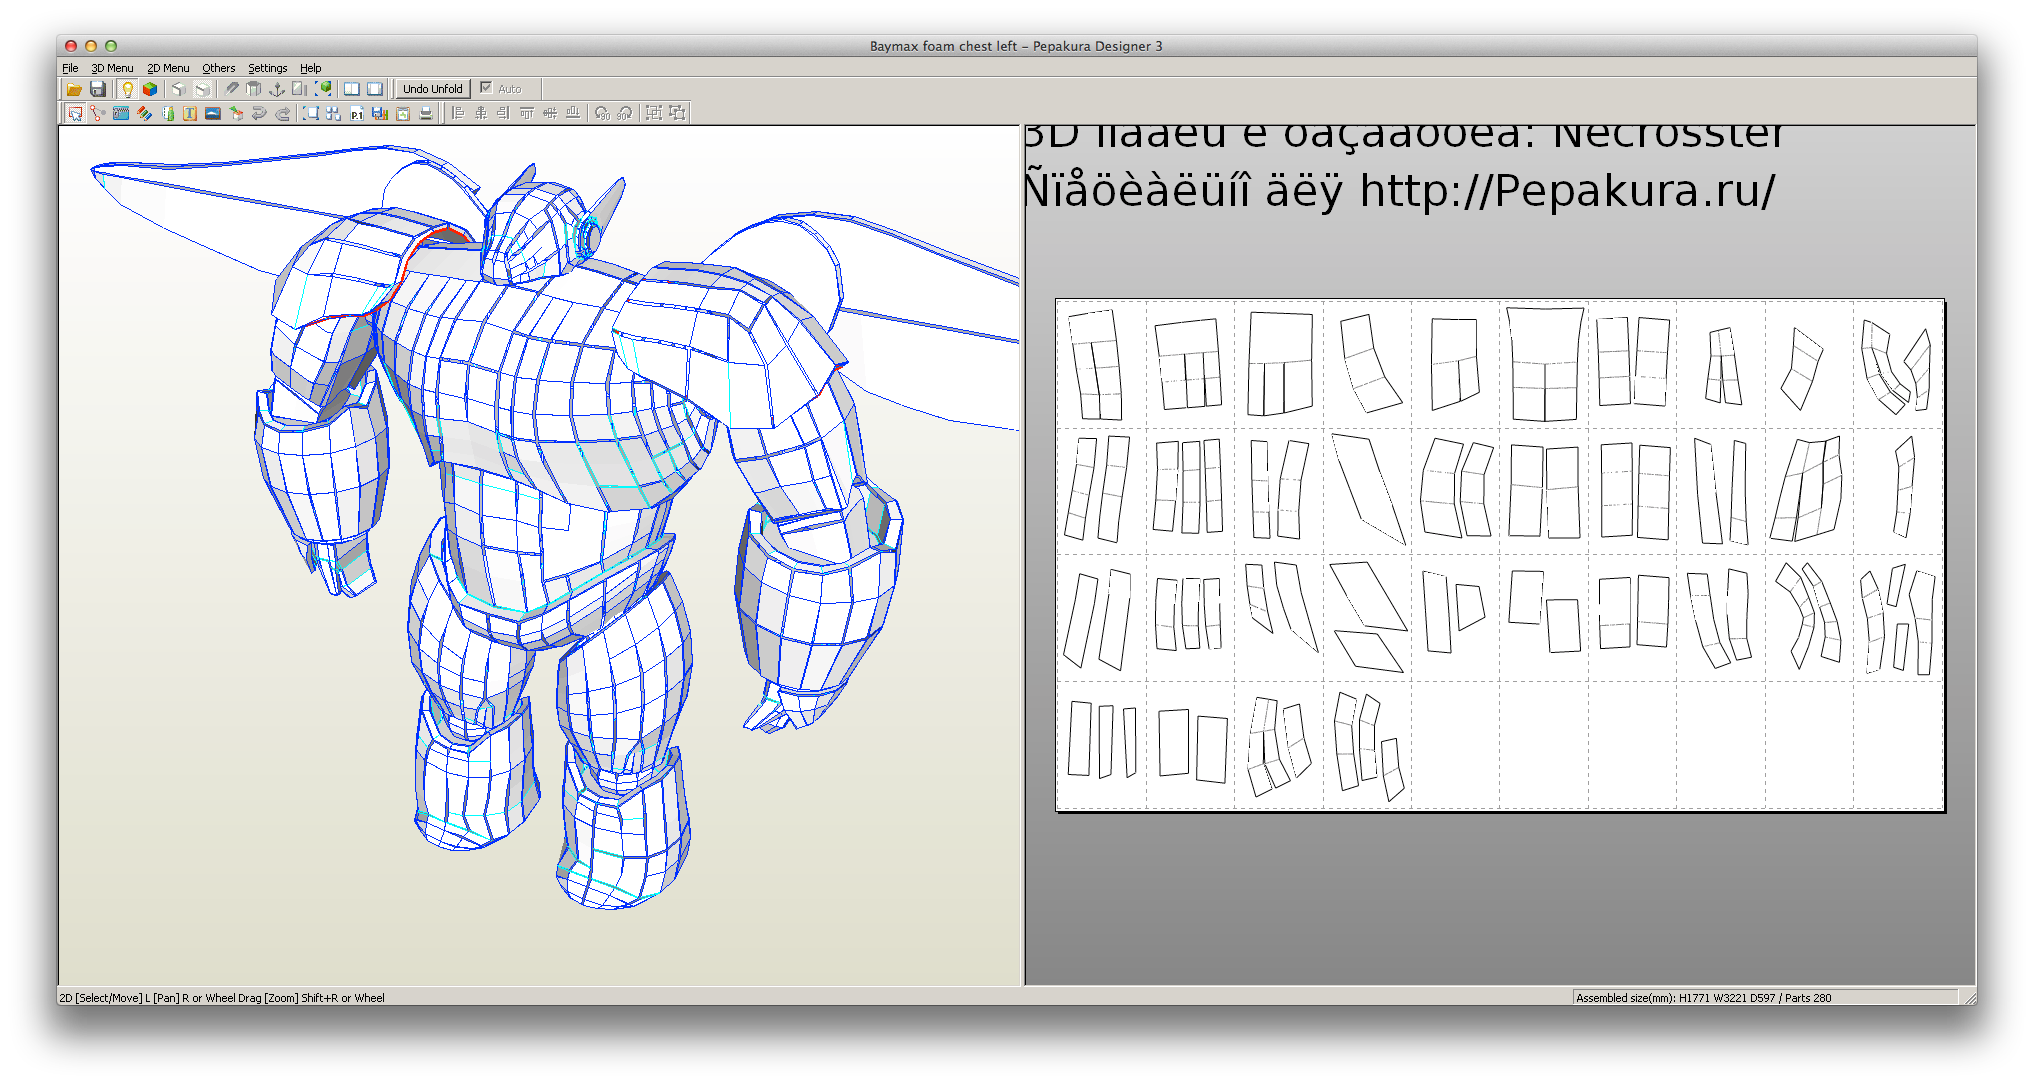2034x1084 pixels.
Task: Click the rotate 90 clockwise icon
Action: [625, 113]
